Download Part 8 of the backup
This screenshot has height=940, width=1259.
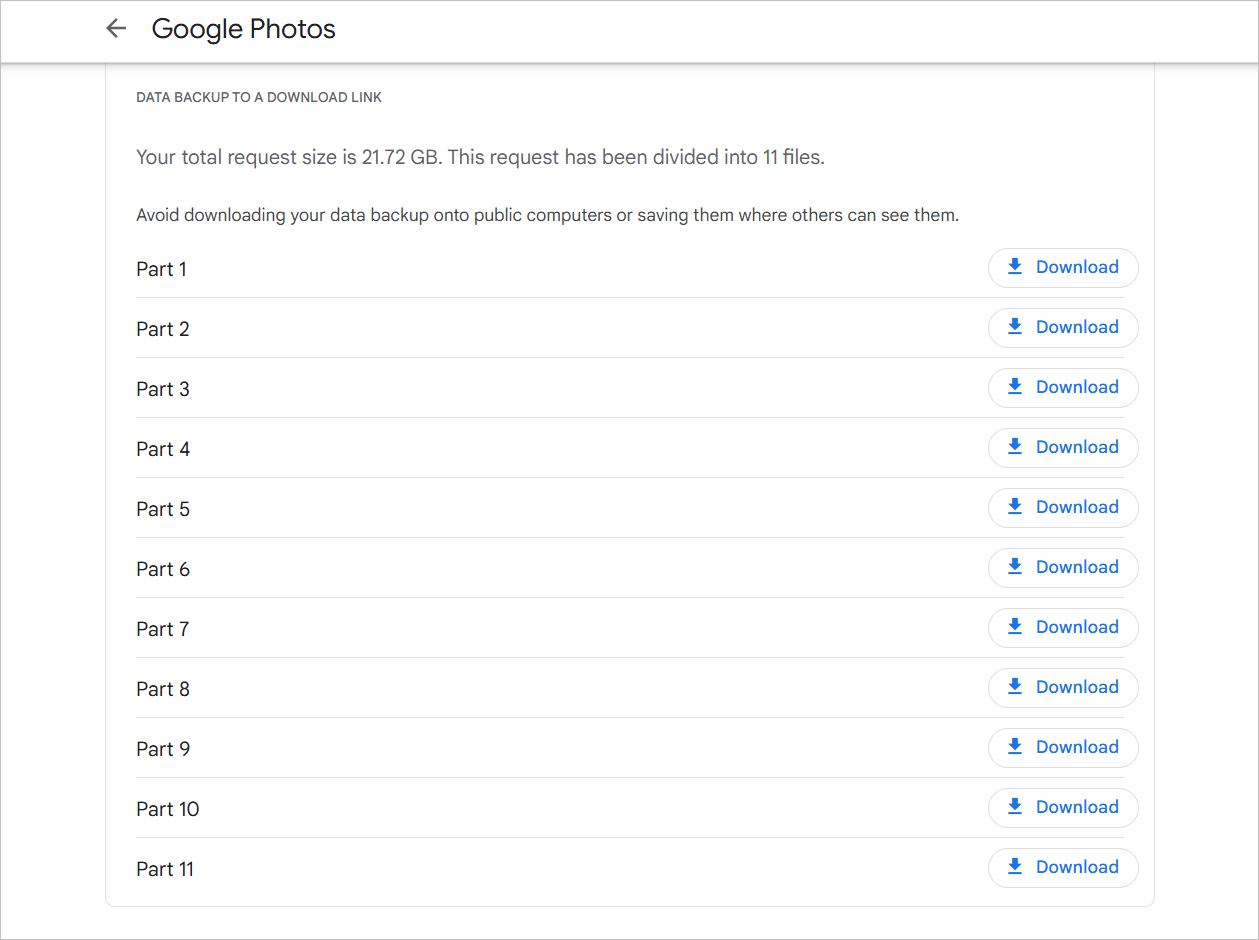point(1063,687)
